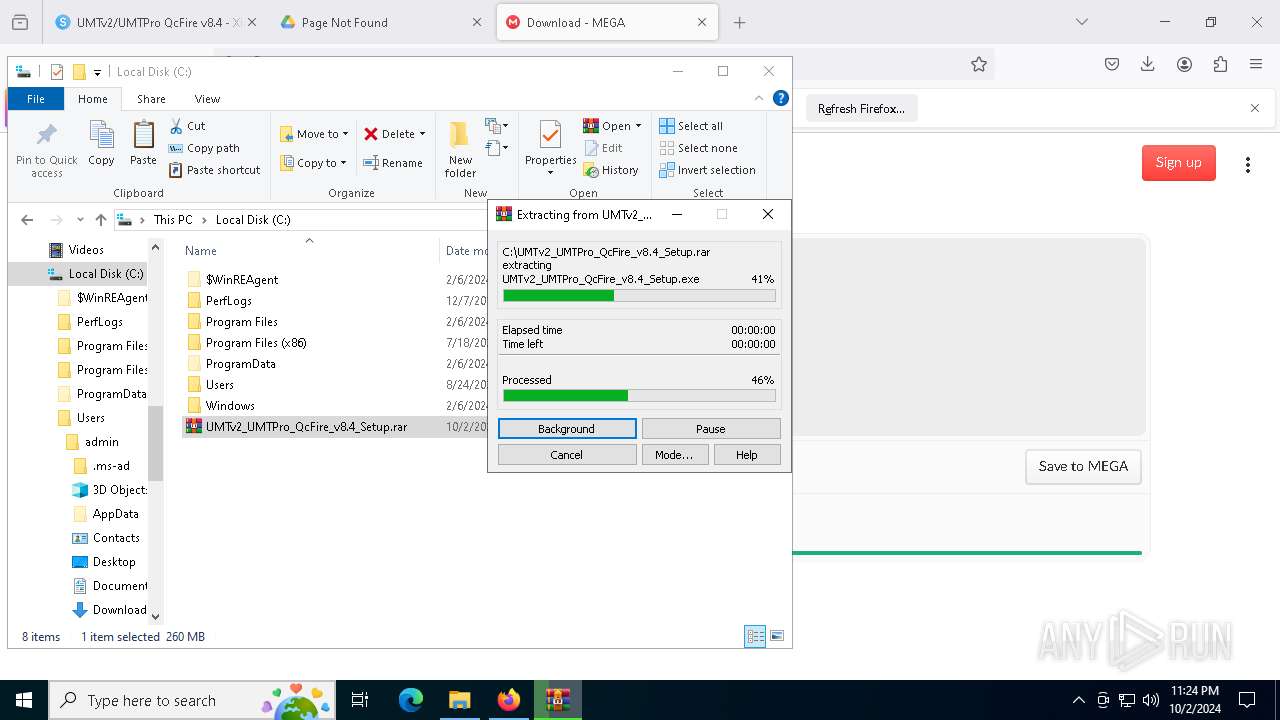Open the Firefox account icon

(1184, 64)
